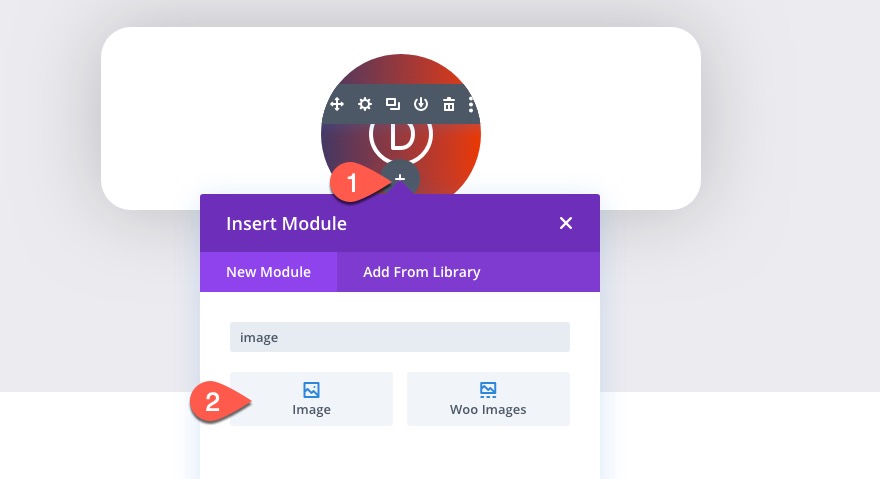Screen dimensions: 880x479
Task: Close the Insert Module dialog
Action: coord(566,223)
